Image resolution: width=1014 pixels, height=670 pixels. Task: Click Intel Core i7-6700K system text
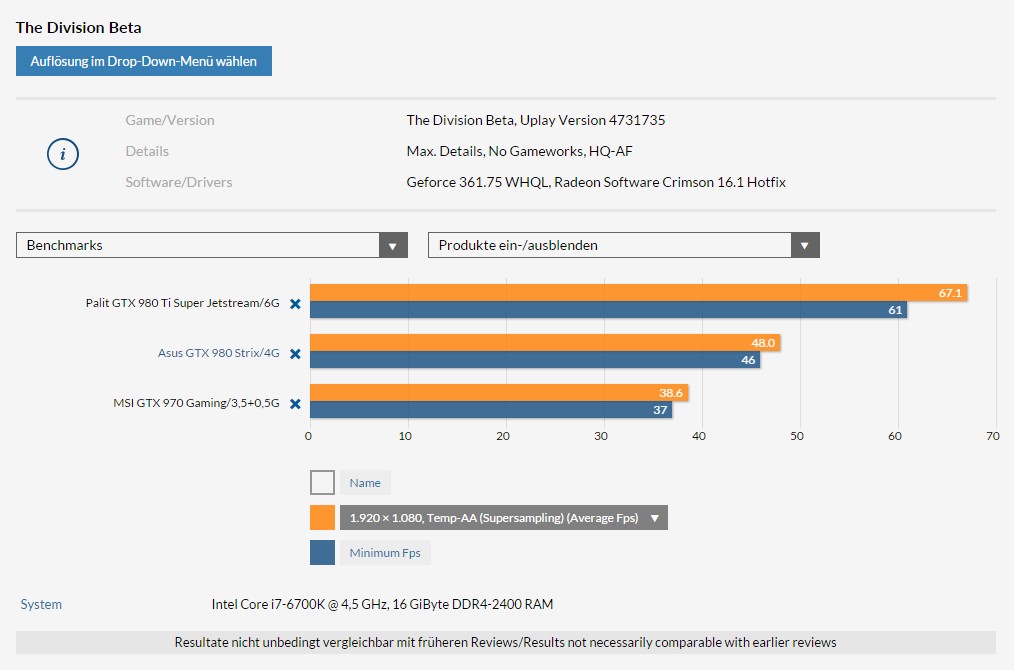coord(382,604)
